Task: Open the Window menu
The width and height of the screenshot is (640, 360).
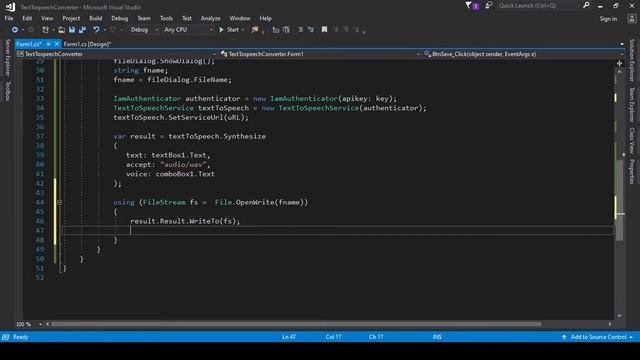Action: [x=240, y=18]
